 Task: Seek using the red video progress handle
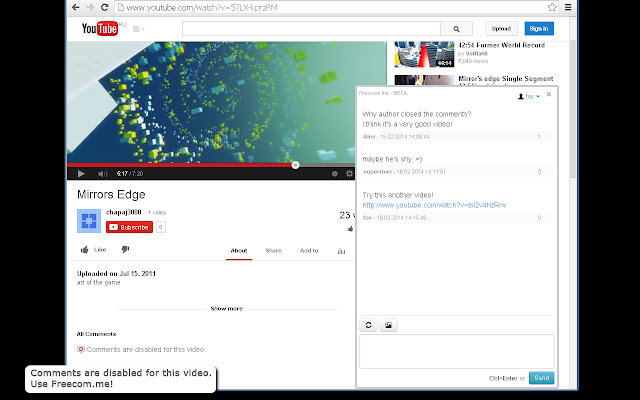click(295, 165)
